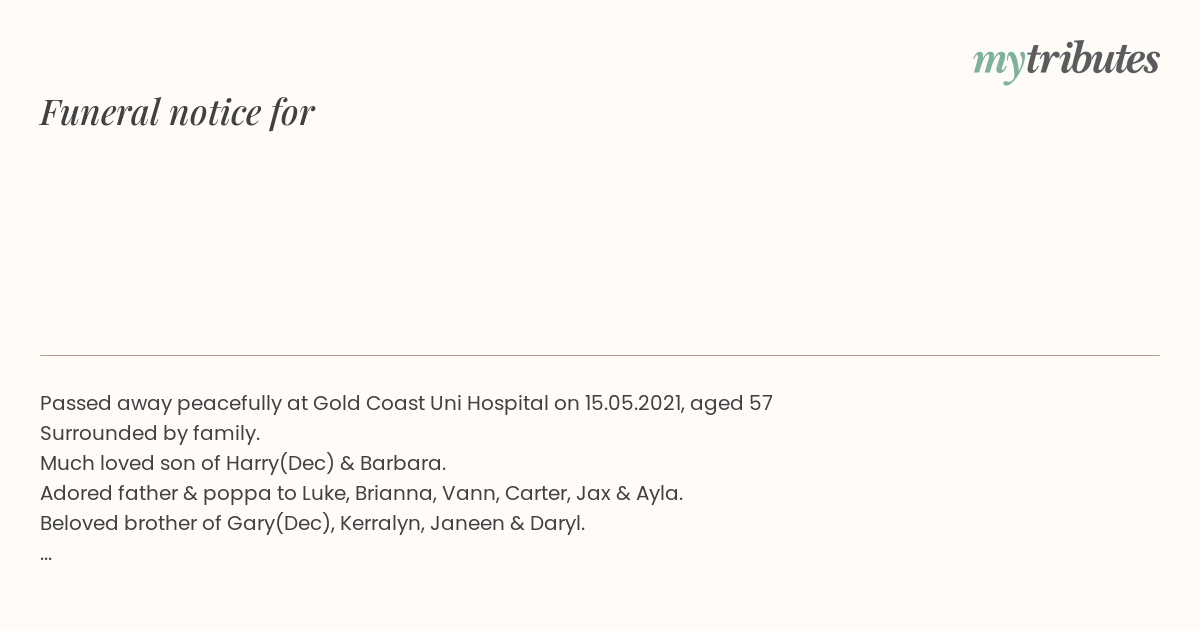1200x630 pixels.
Task: Click the 'Passed away peacefully at Gold Coast' line
Action: (x=406, y=403)
